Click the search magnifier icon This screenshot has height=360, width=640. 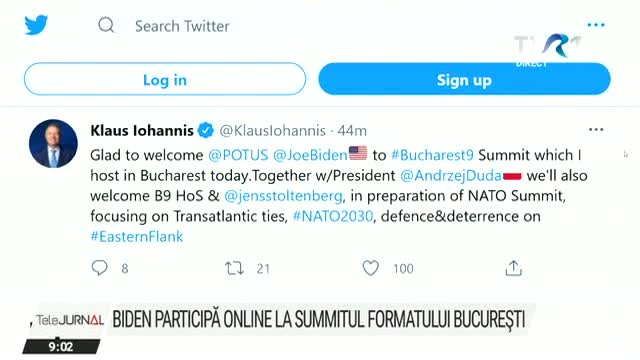[x=106, y=25]
